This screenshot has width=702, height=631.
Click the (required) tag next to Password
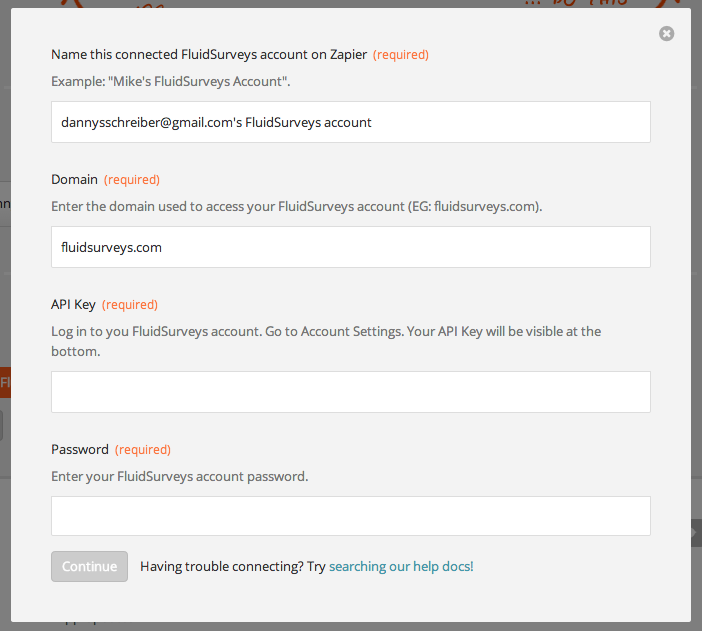click(x=143, y=449)
